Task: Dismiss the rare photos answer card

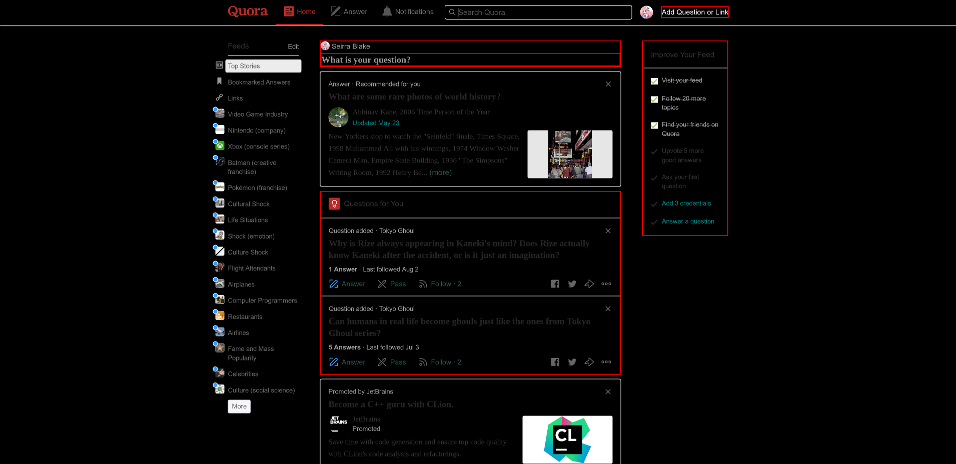Action: [x=608, y=84]
